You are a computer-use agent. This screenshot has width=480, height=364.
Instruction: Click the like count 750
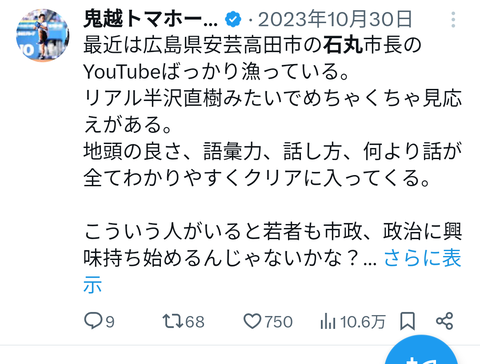click(x=279, y=322)
